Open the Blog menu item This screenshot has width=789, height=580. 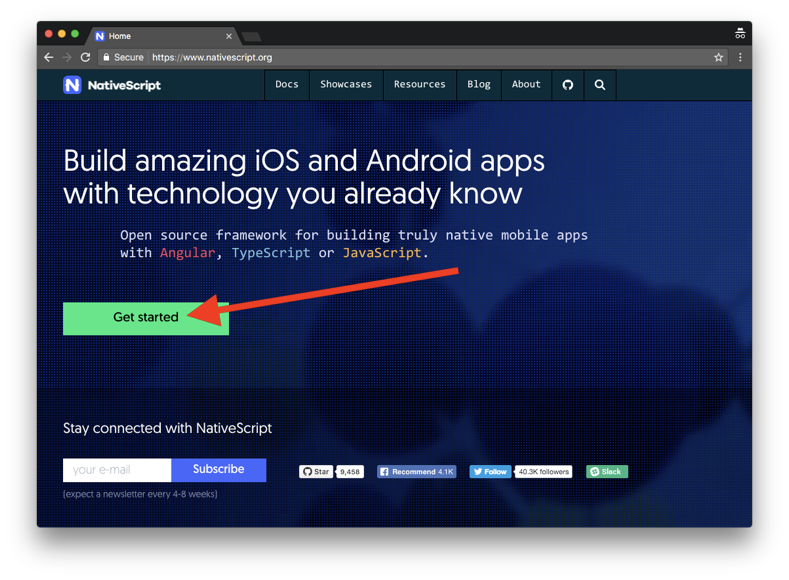coord(479,85)
